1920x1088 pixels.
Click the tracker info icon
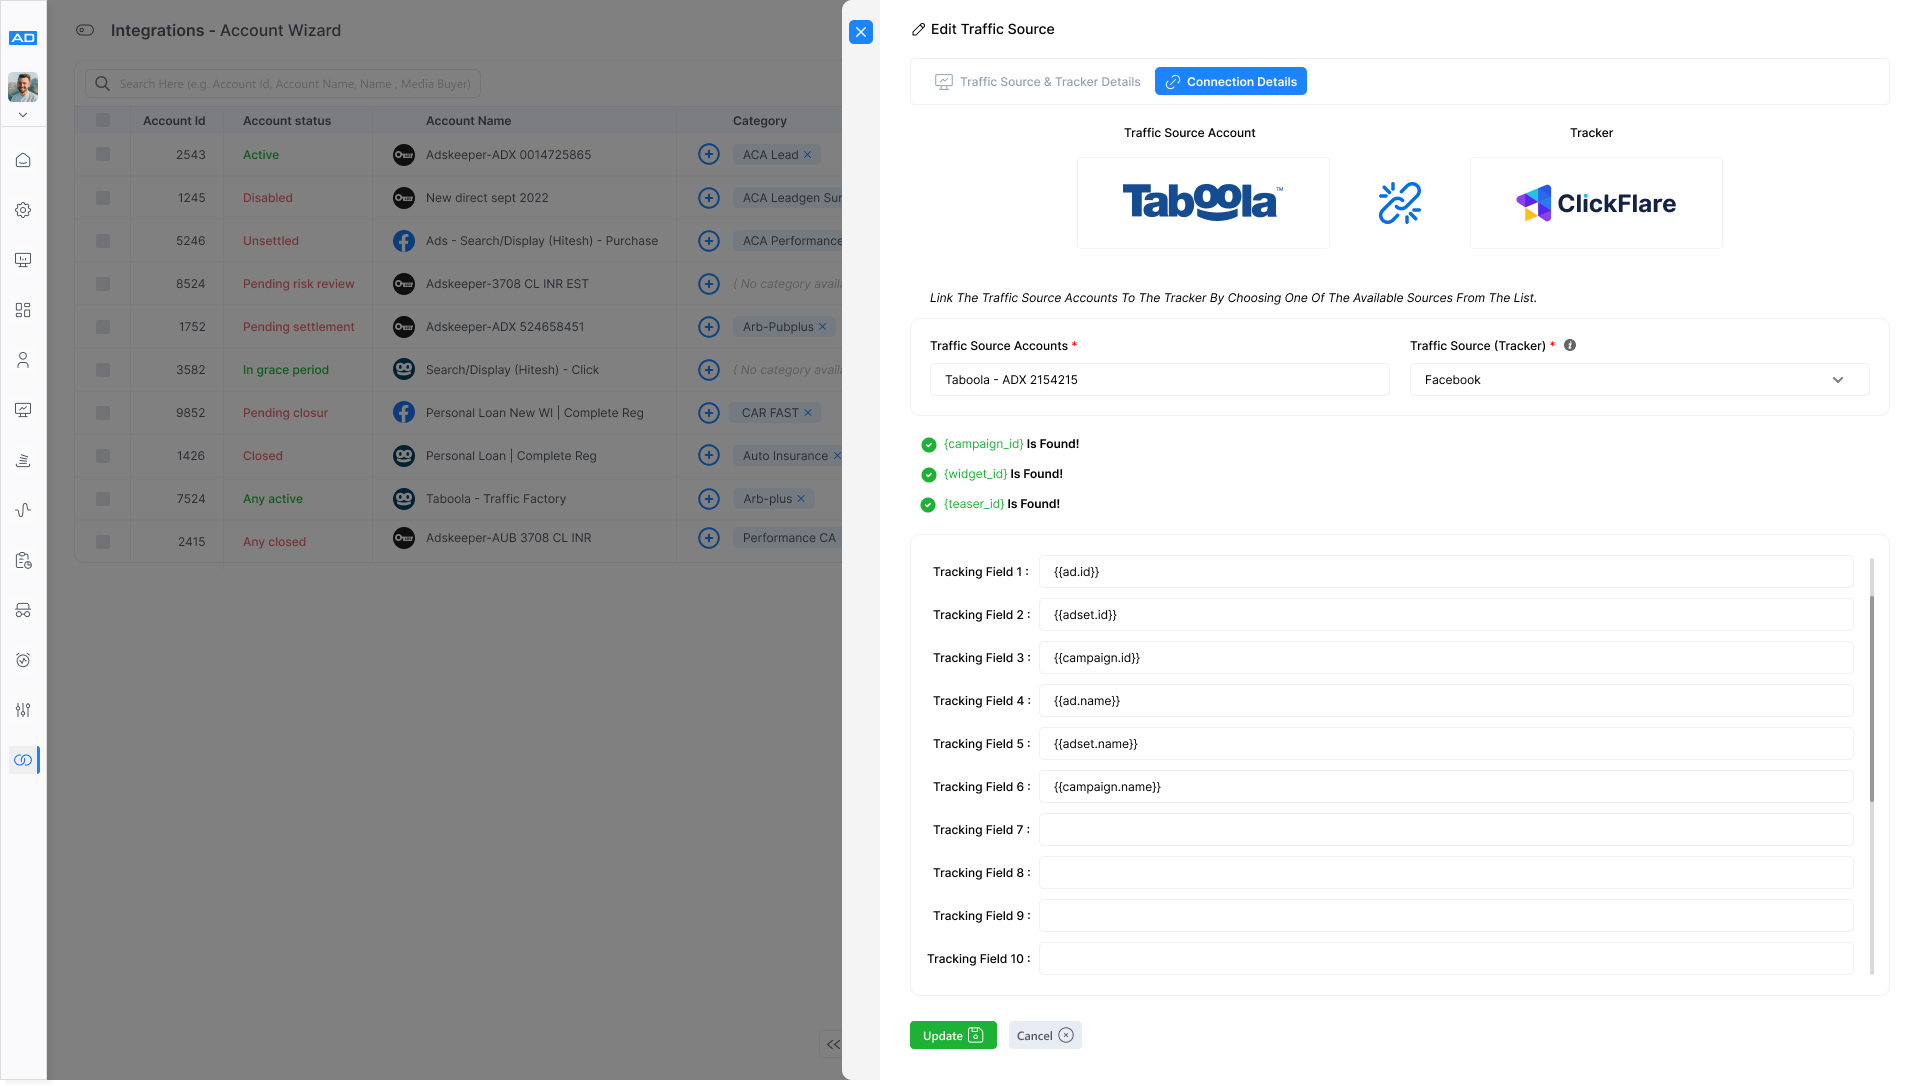[1570, 345]
